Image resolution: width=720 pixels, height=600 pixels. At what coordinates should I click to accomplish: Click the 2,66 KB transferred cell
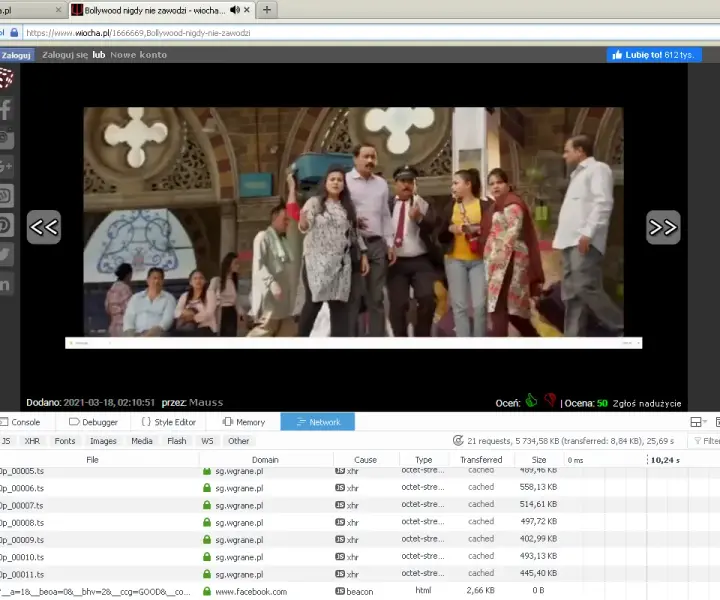(481, 590)
